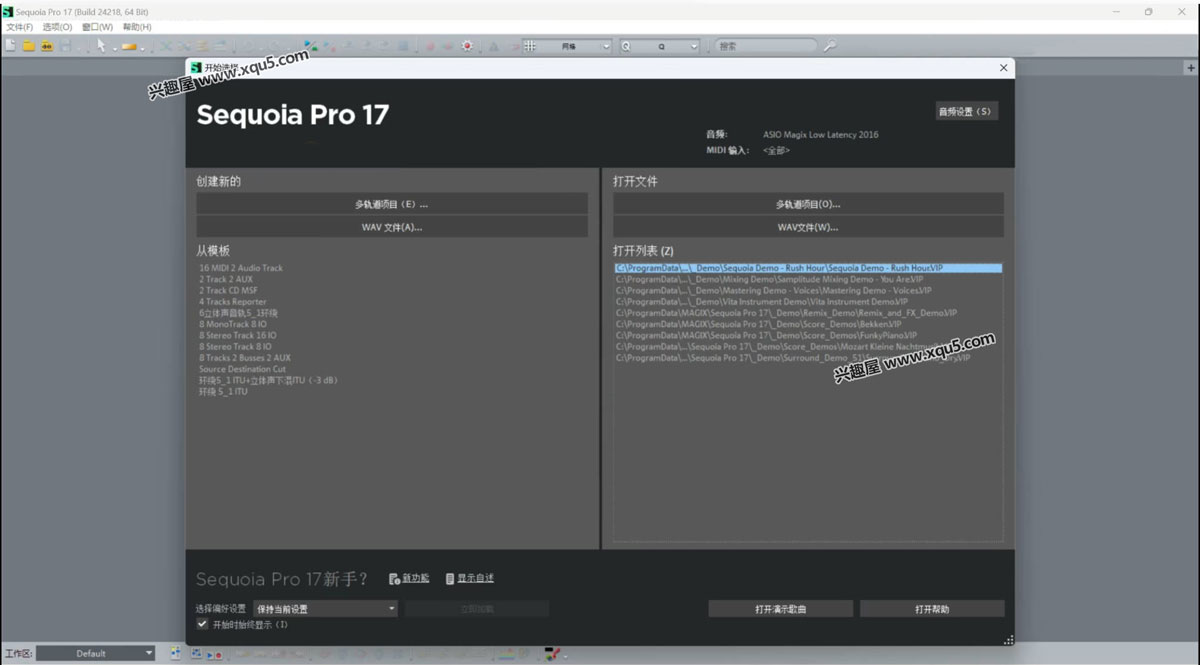Click the green-blue arrows toolbar icon
The height and width of the screenshot is (665, 1200).
pos(310,45)
